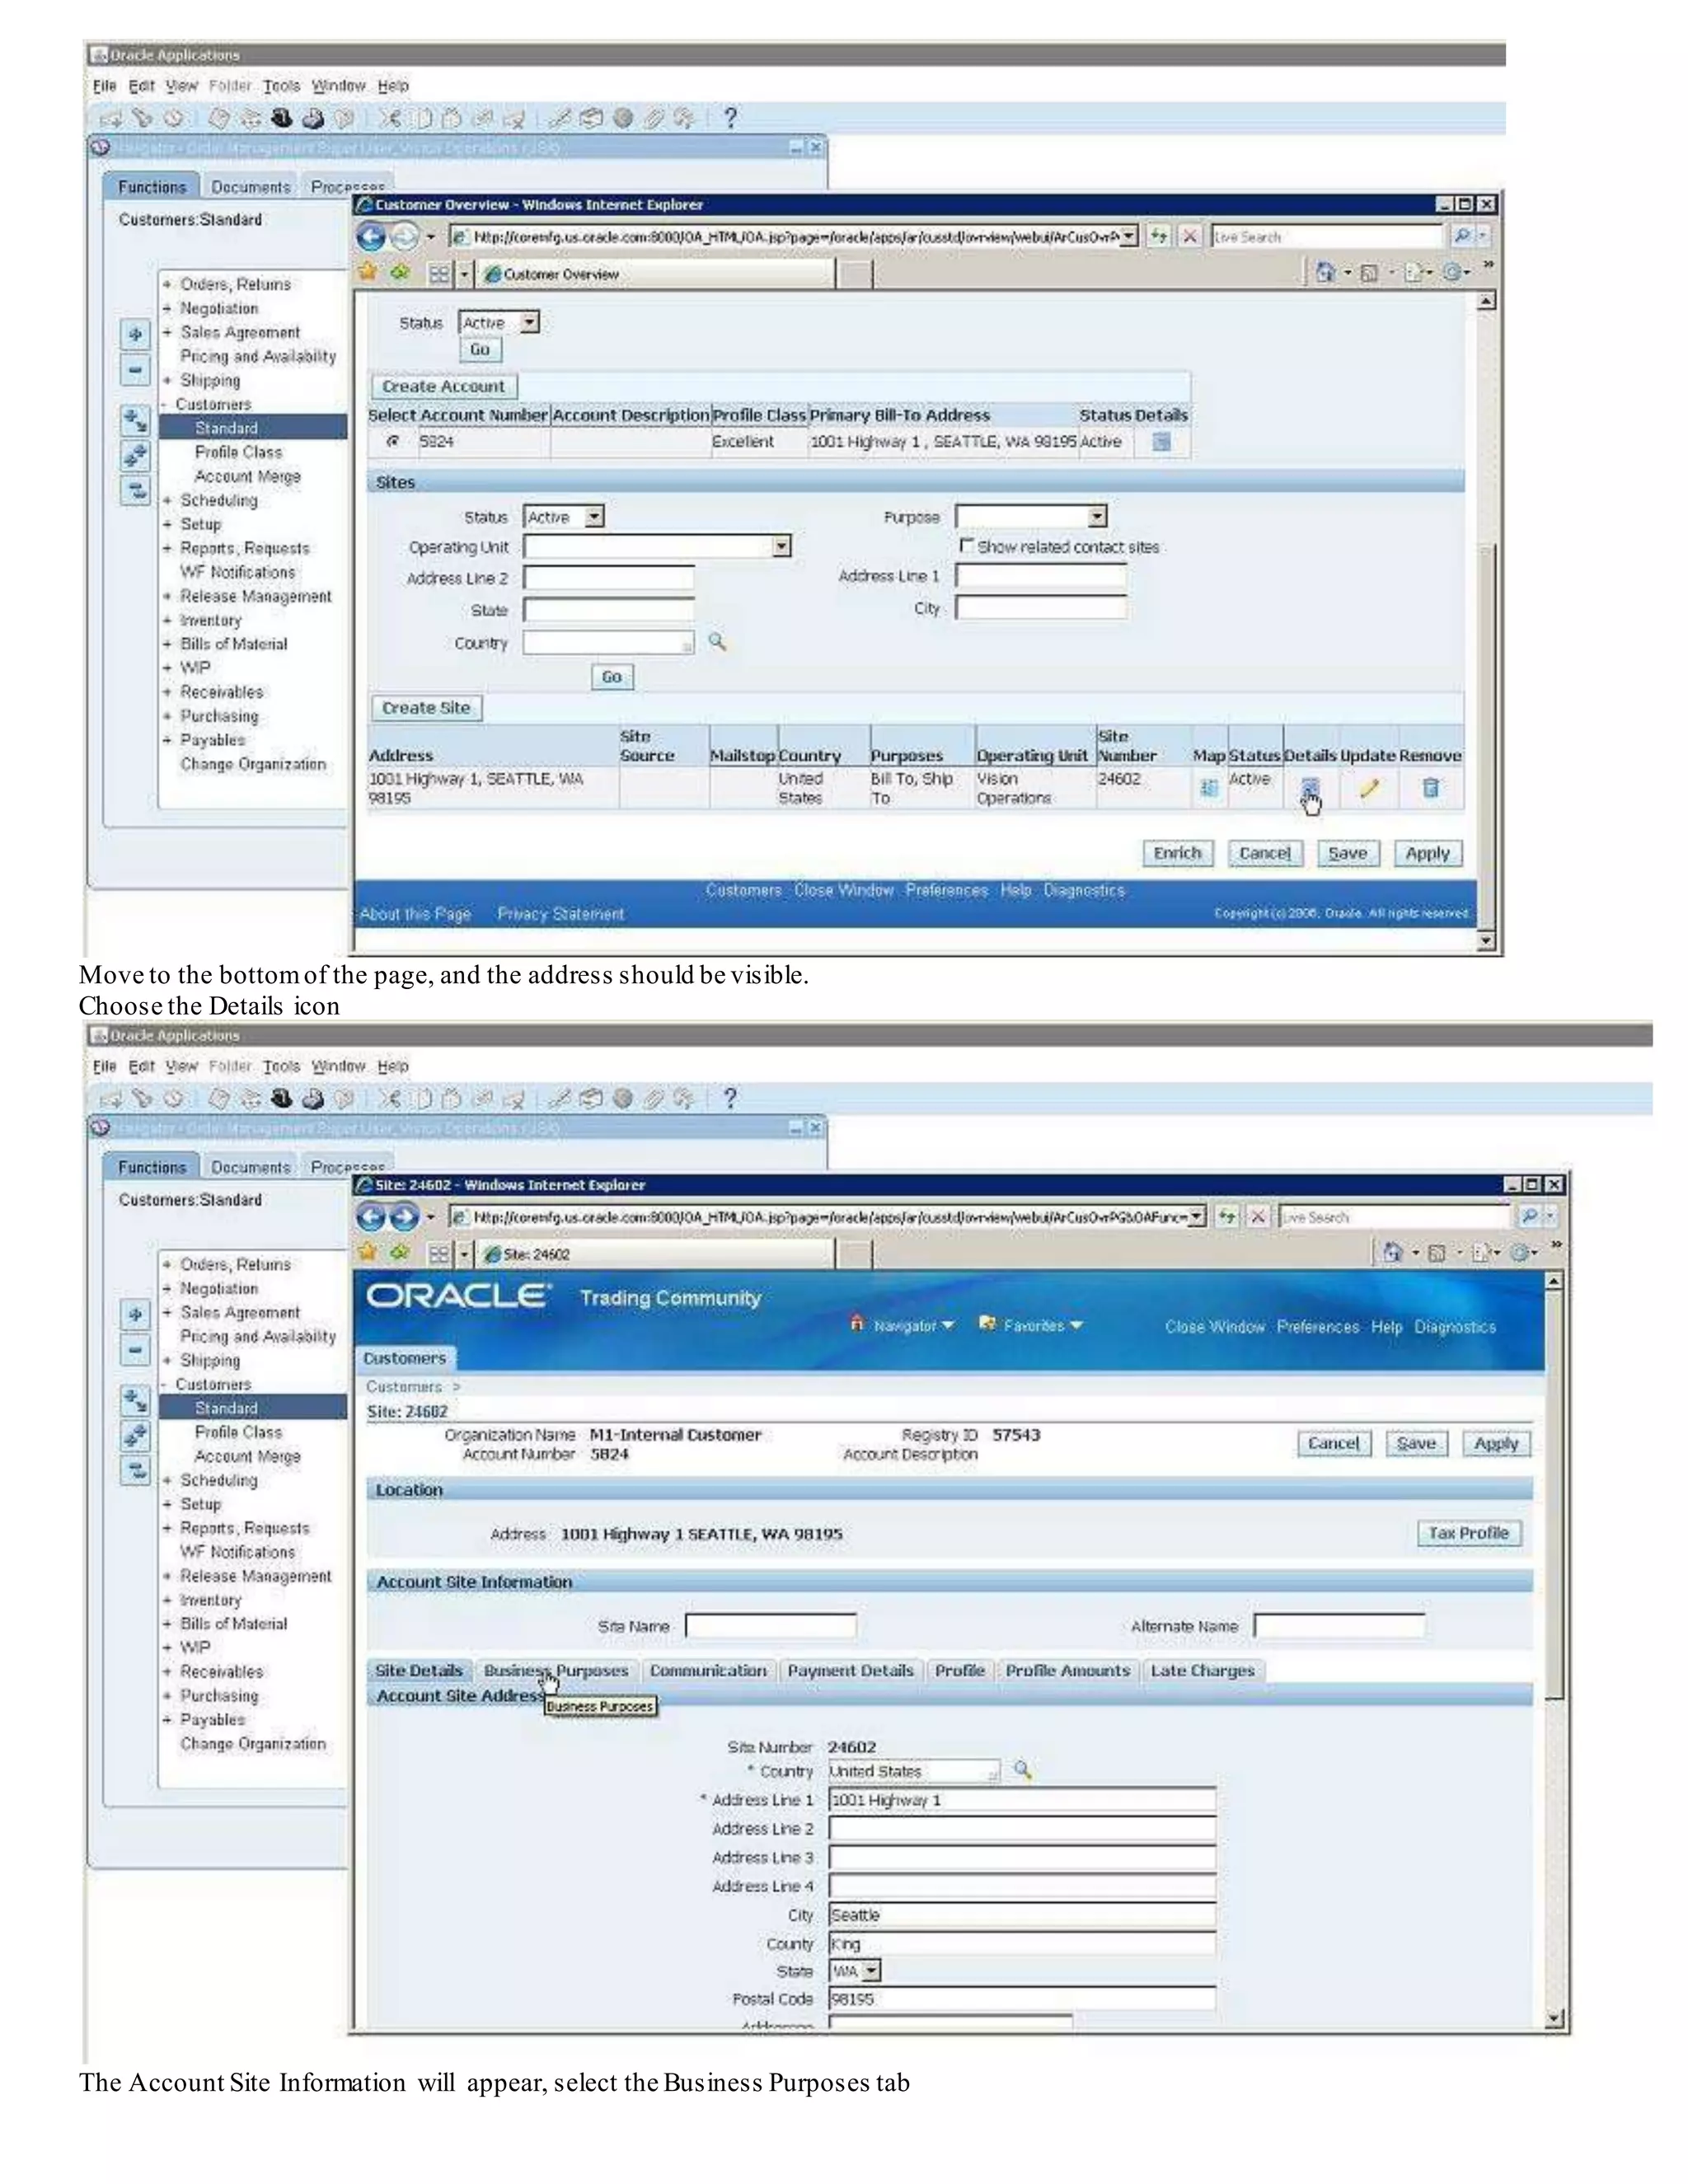
Task: Open the Operating Unit dropdown
Action: (x=782, y=546)
